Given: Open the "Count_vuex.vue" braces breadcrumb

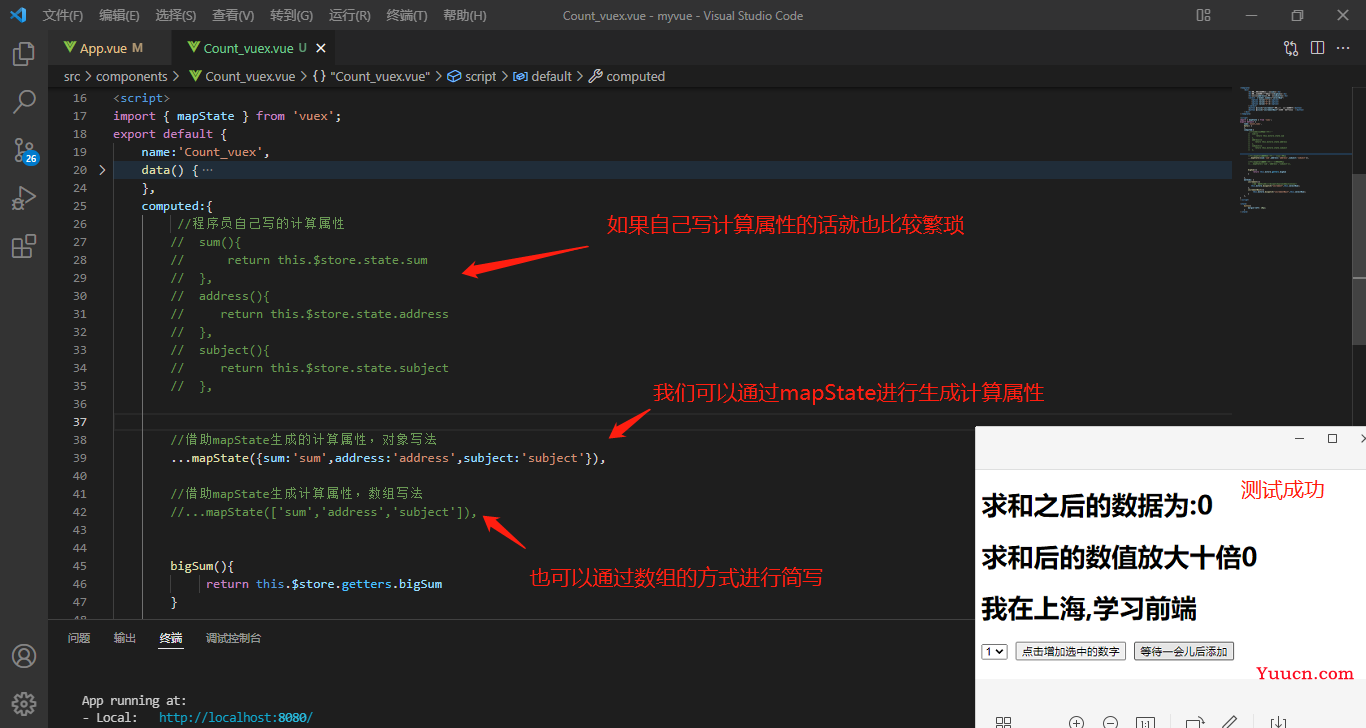Looking at the screenshot, I should point(371,76).
